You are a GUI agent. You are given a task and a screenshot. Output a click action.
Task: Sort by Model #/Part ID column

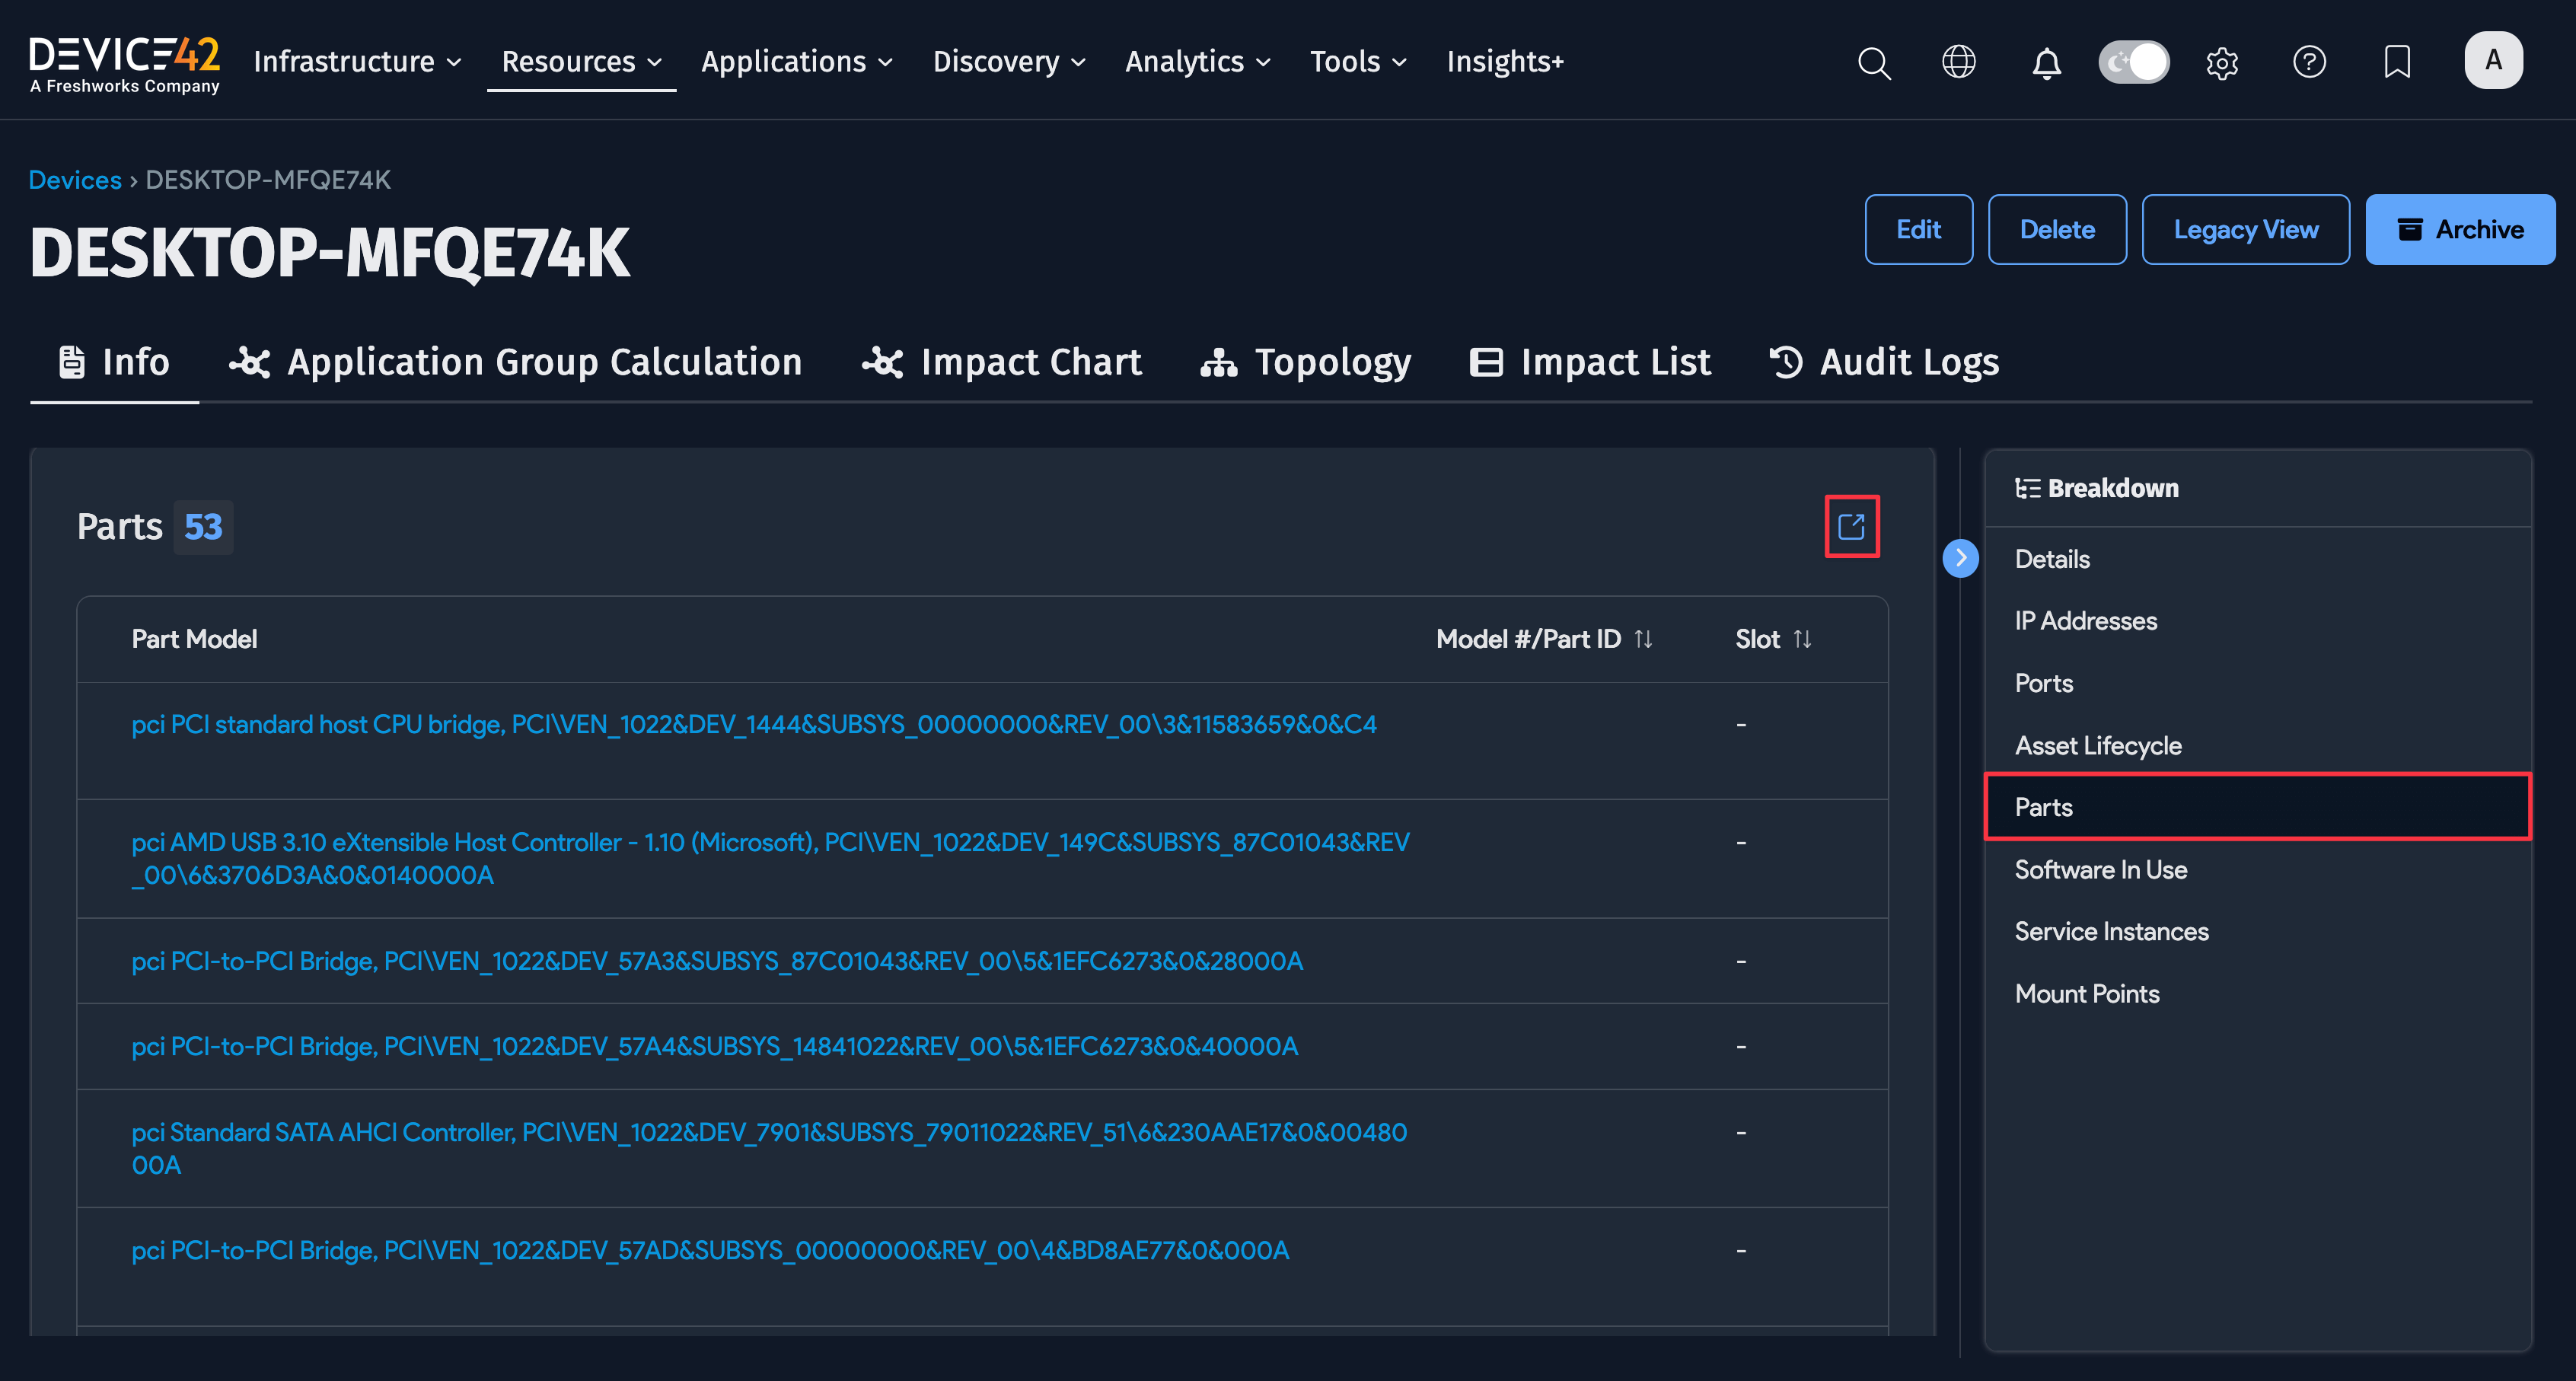[1643, 639]
